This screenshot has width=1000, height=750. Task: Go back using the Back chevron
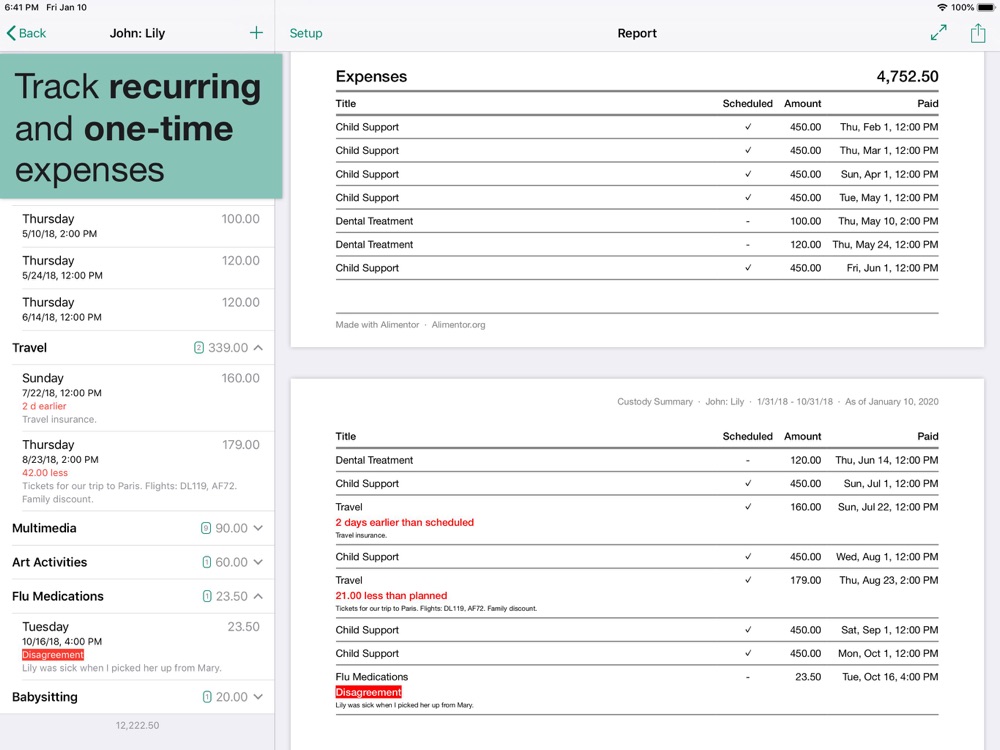(x=27, y=33)
